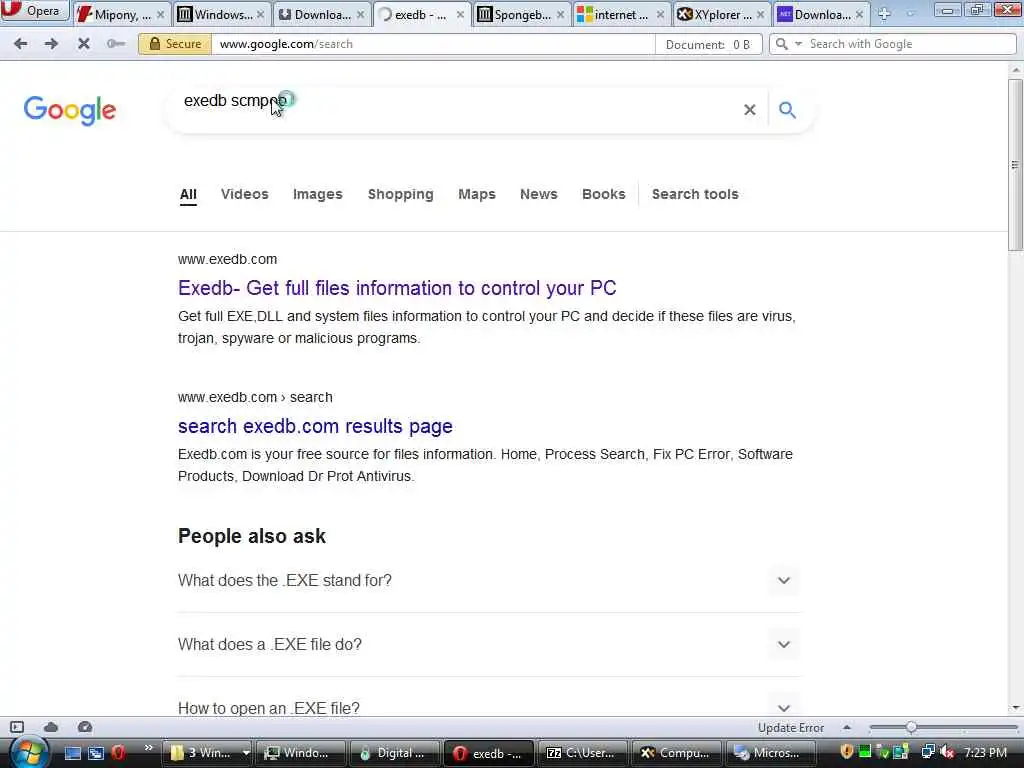The width and height of the screenshot is (1024, 768).
Task: Clear the Google search query
Action: 750,110
